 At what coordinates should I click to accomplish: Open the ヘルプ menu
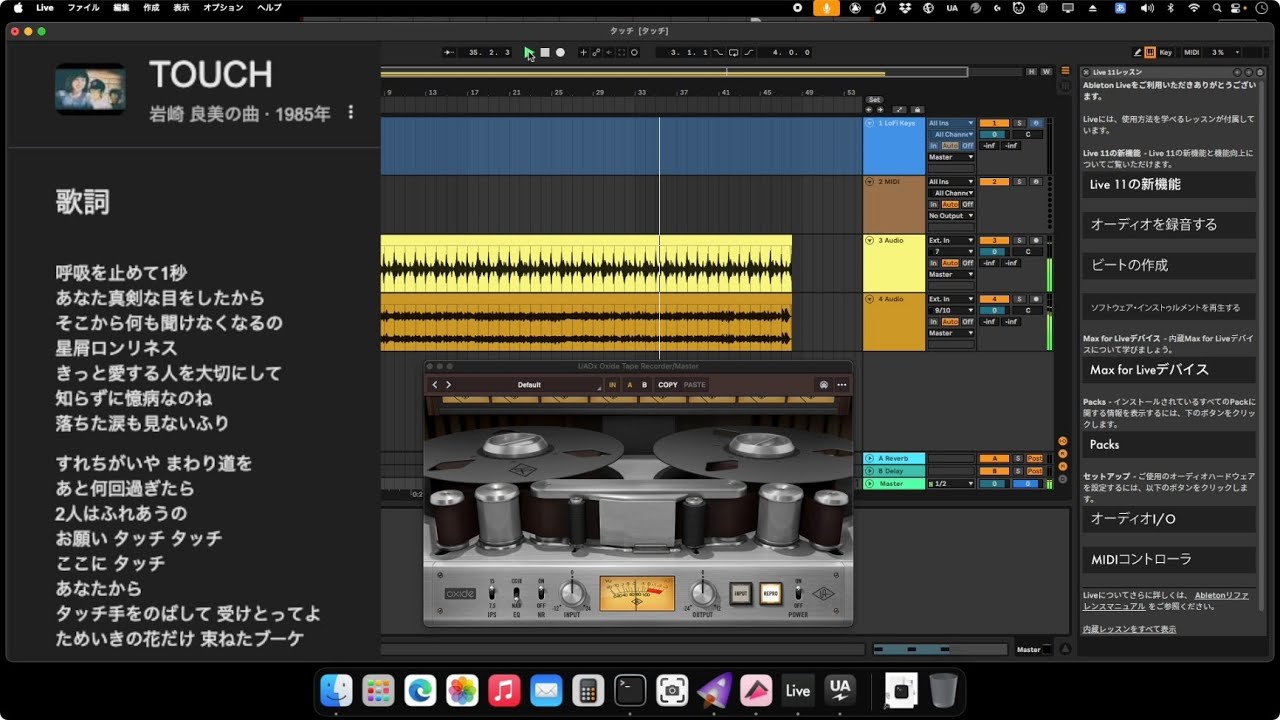coord(269,7)
